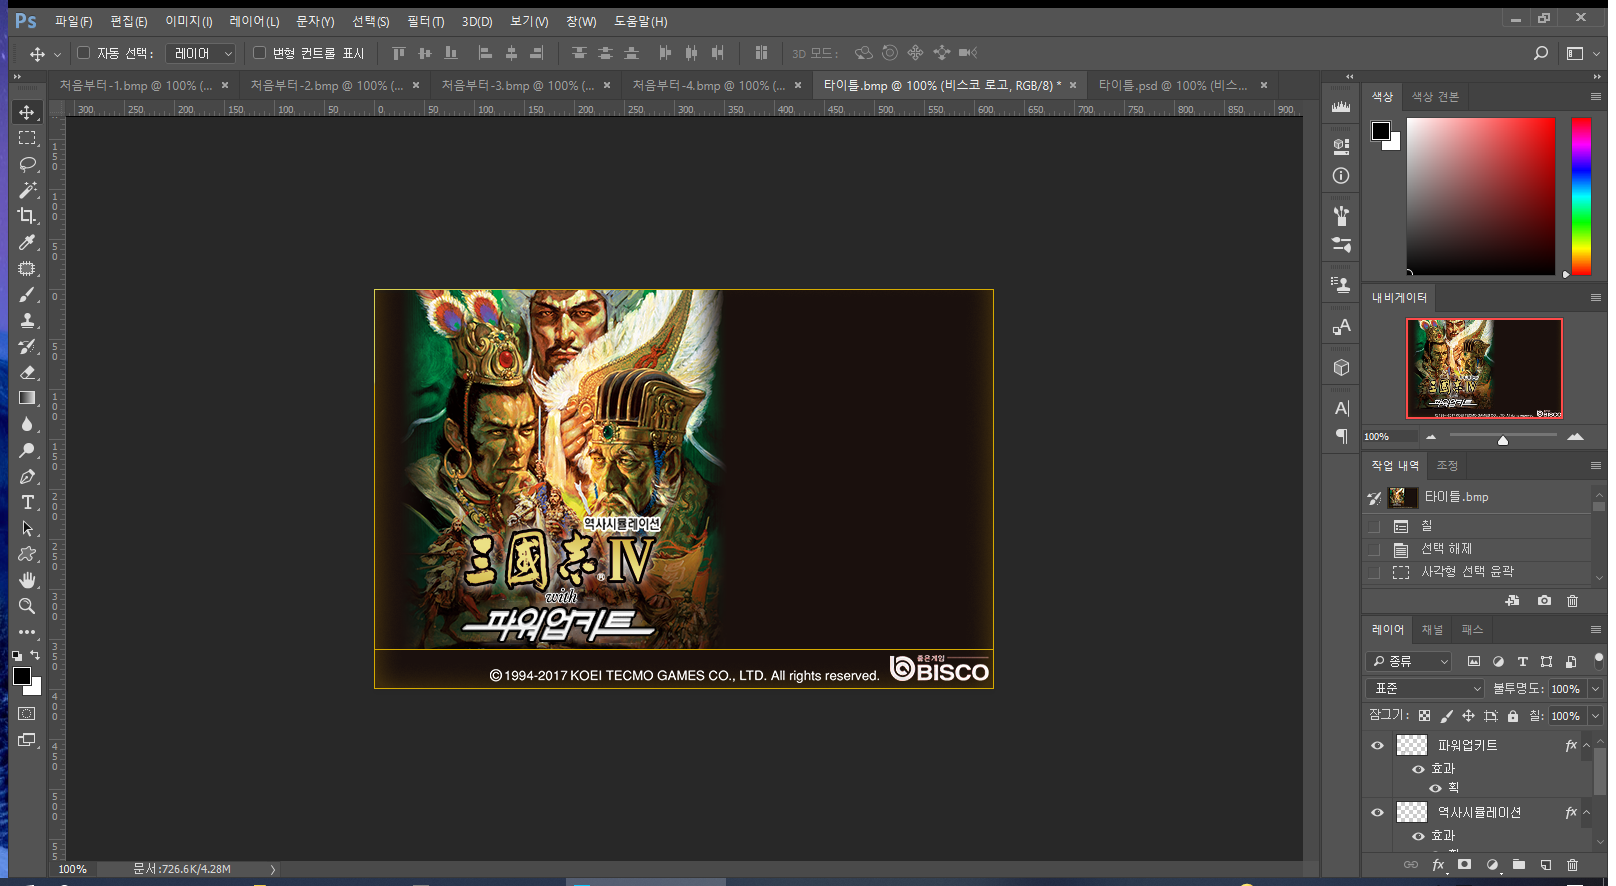
Task: Open the 불투명도 opacity dropdown arrow
Action: 1595,688
